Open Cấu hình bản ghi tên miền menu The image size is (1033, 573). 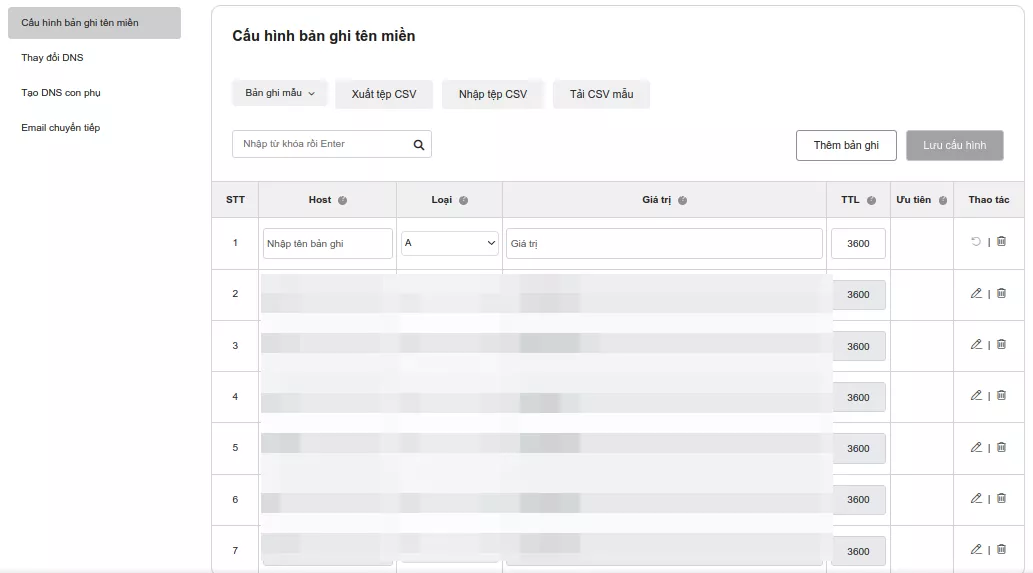[94, 22]
